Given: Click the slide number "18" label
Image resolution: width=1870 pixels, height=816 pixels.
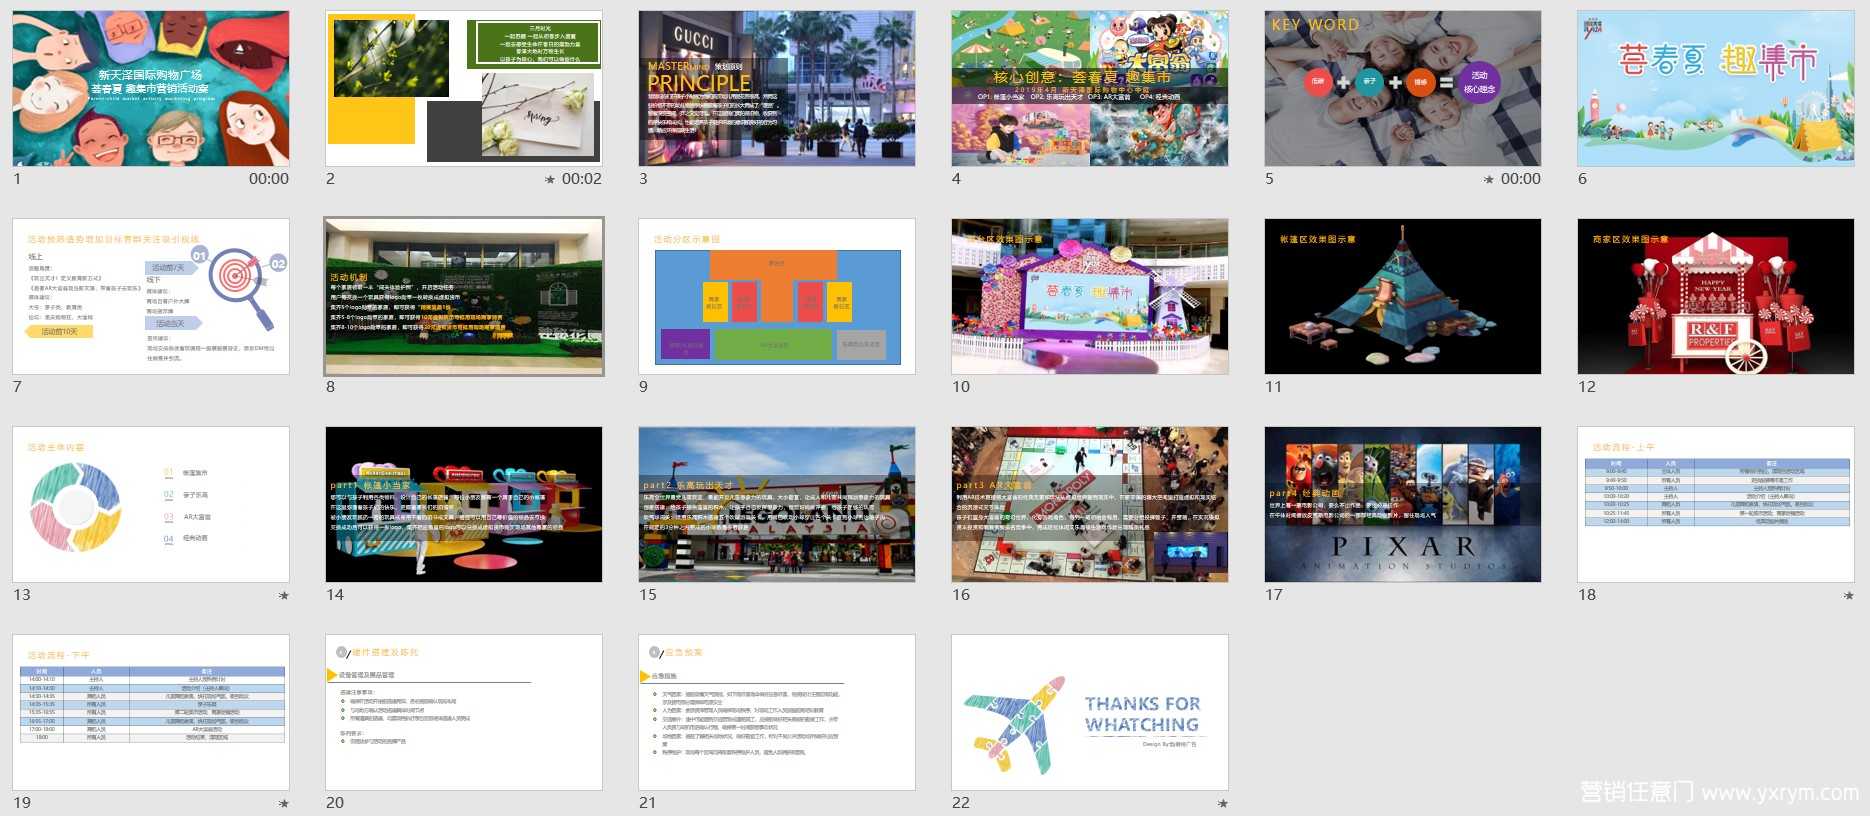Looking at the screenshot, I should pyautogui.click(x=1587, y=595).
